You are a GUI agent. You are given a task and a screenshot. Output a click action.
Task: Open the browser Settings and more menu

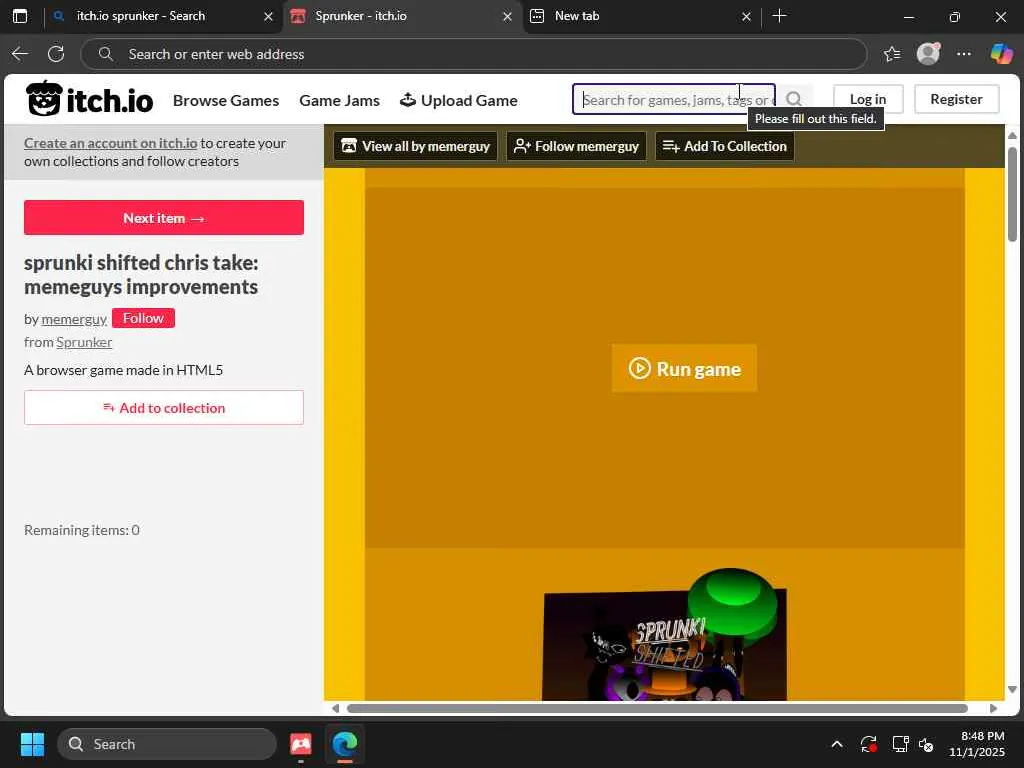[x=963, y=54]
